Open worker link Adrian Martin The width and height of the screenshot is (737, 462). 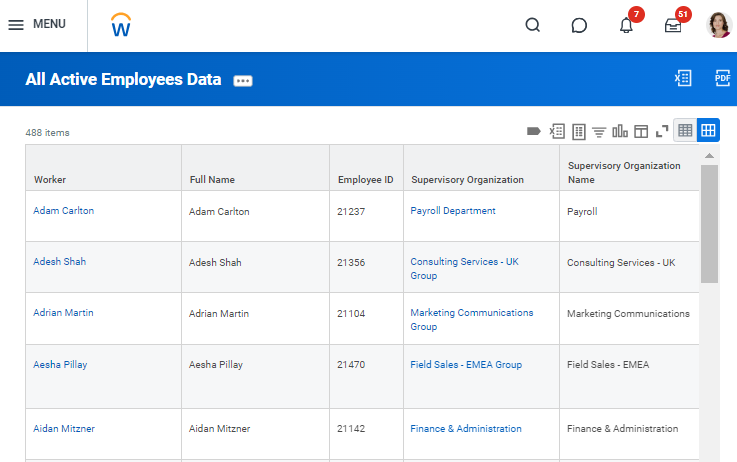tap(63, 313)
